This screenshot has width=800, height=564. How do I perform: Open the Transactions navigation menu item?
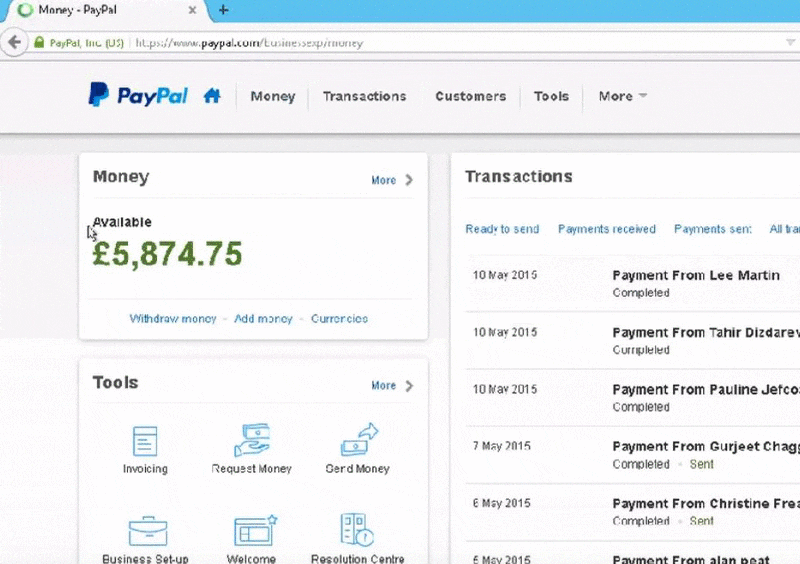click(x=364, y=96)
